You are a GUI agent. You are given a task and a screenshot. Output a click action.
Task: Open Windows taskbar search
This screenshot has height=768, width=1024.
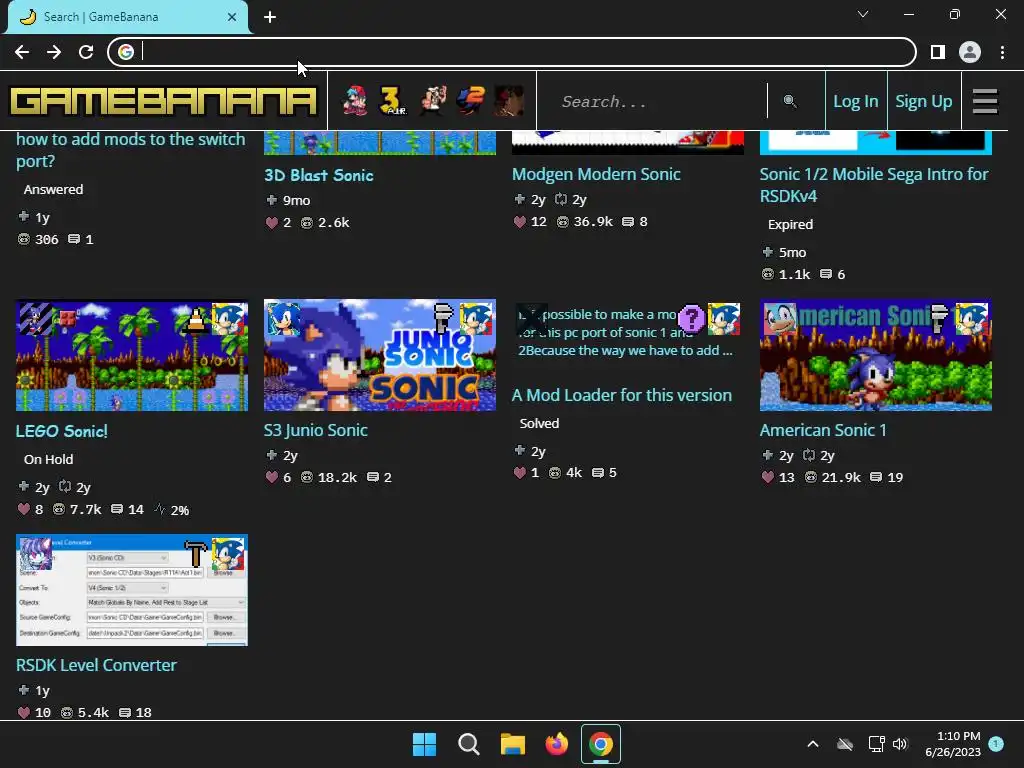468,744
